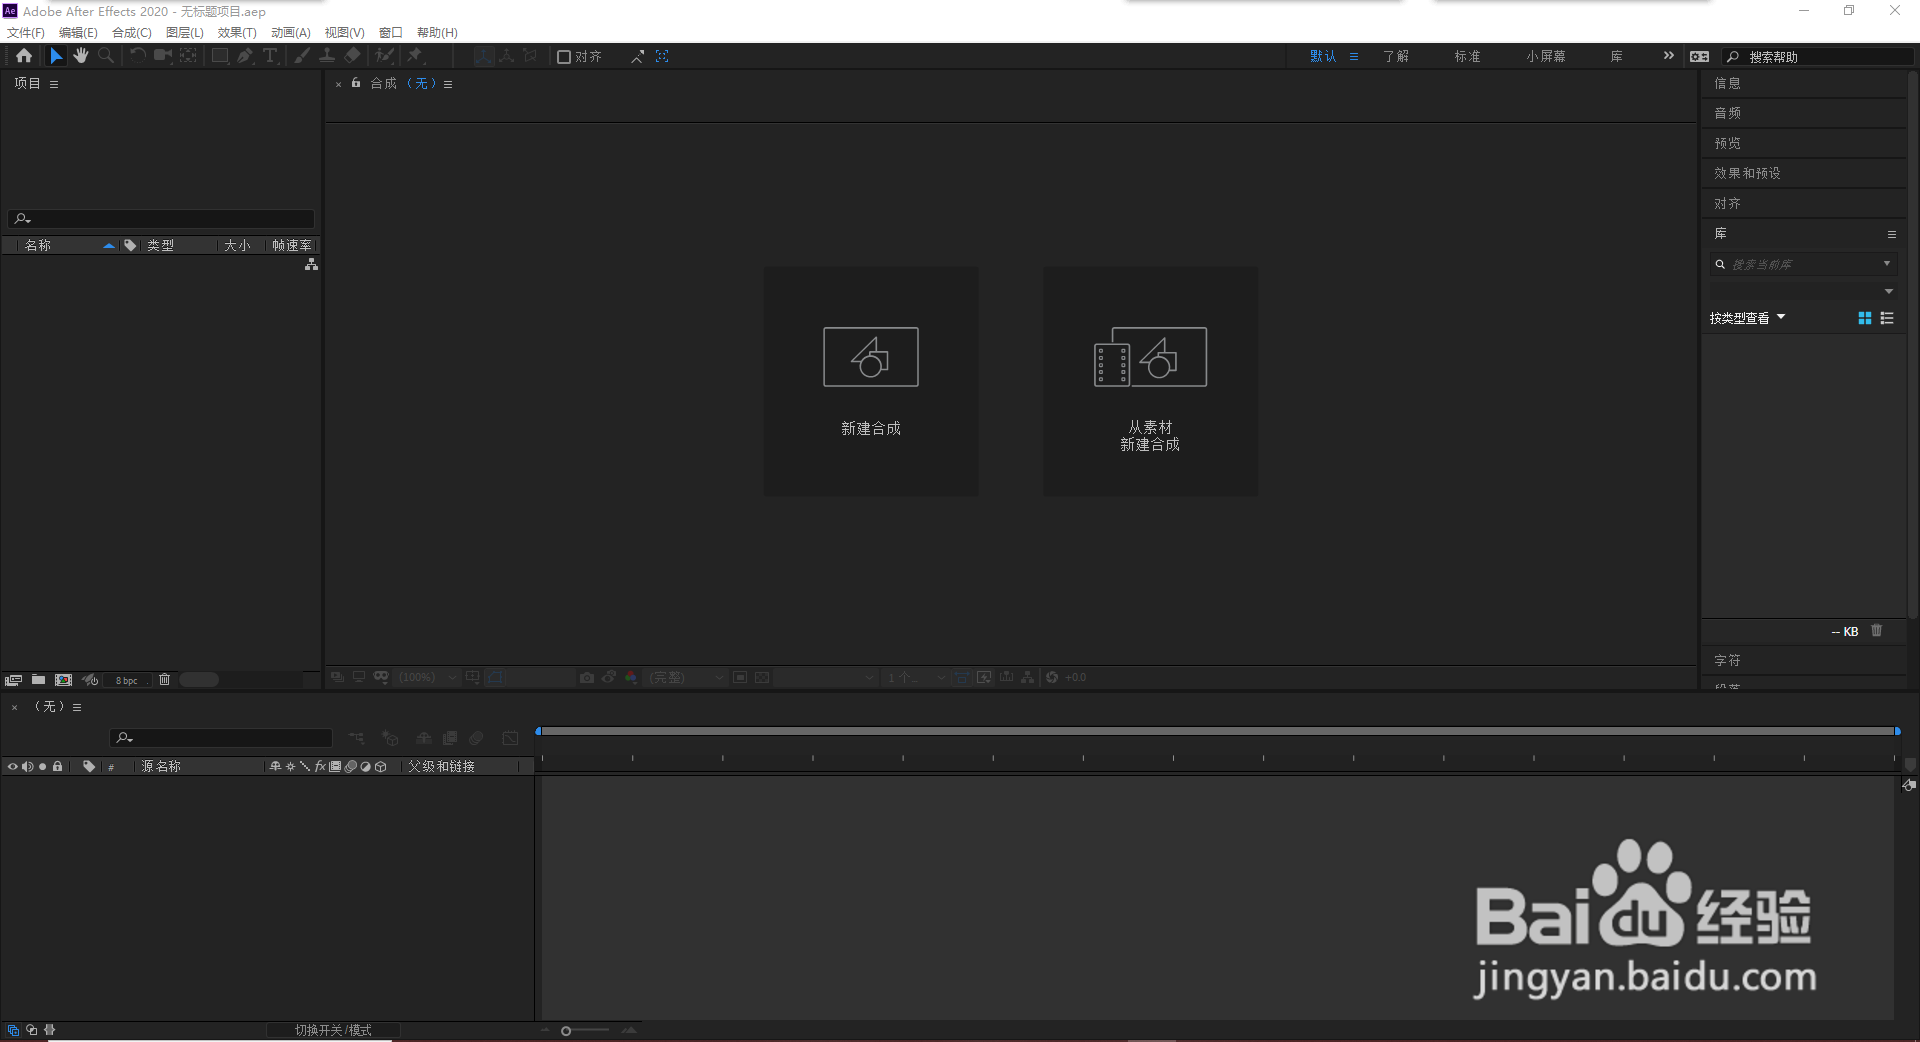
Task: Select the Hand tool
Action: pos(81,56)
